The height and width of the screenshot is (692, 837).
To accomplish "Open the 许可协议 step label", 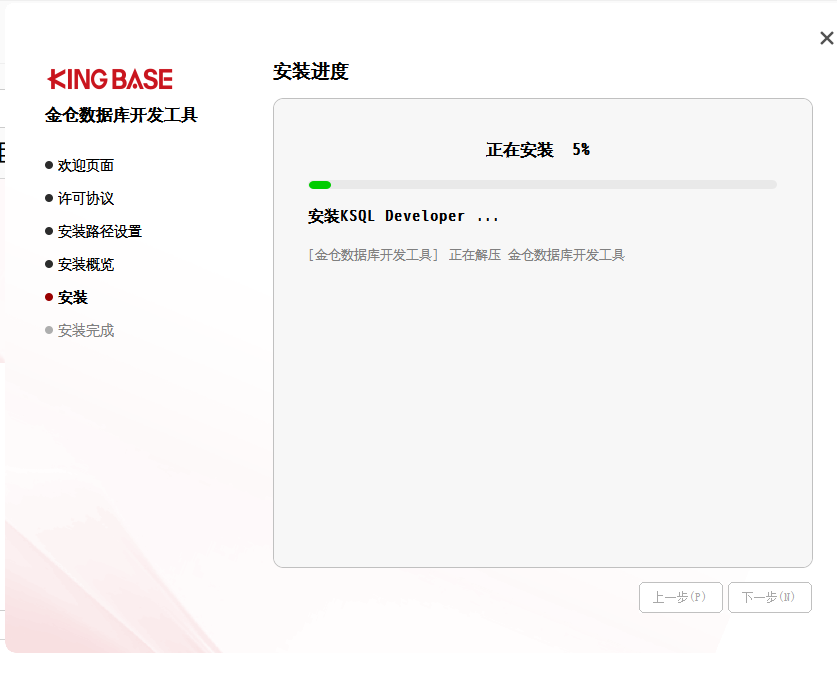I will (86, 199).
